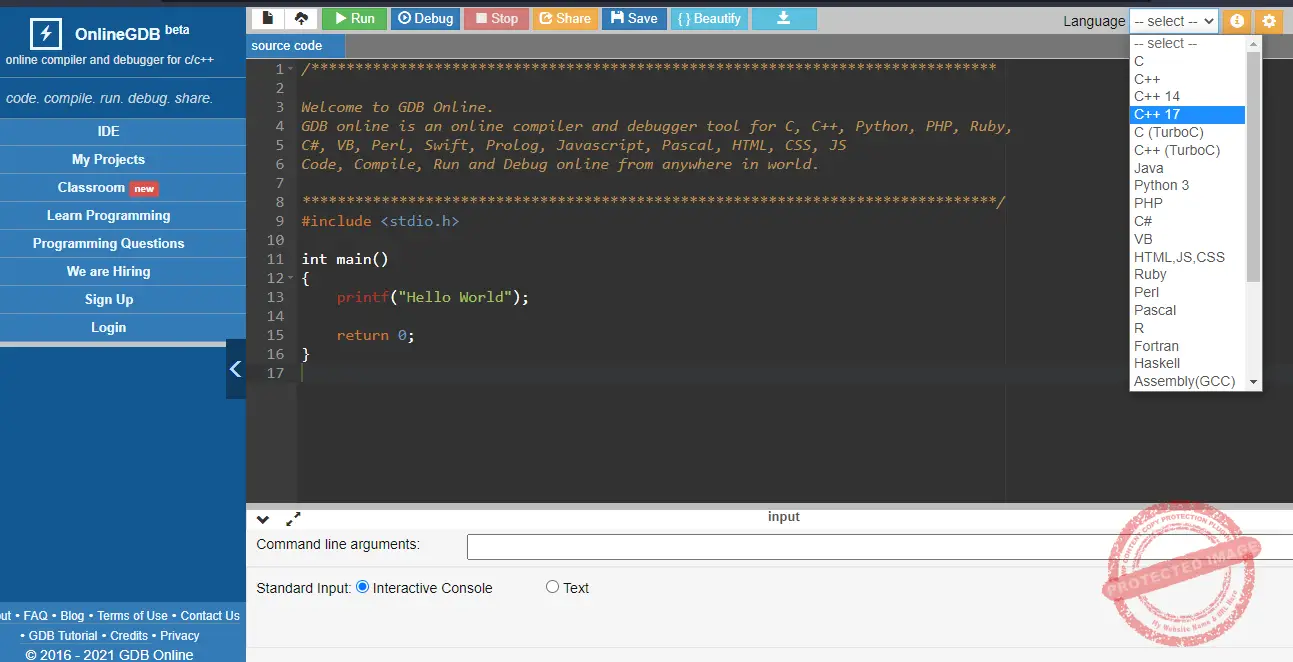
Task: Select Pascal language option
Action: tap(1188, 310)
